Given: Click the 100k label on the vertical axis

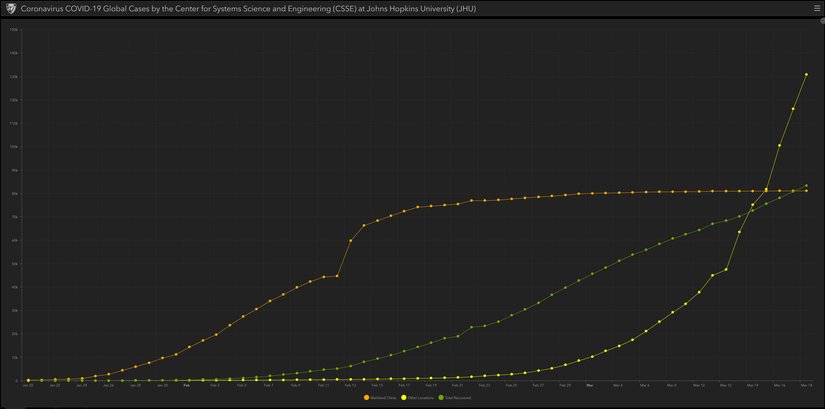Looking at the screenshot, I should [x=13, y=146].
